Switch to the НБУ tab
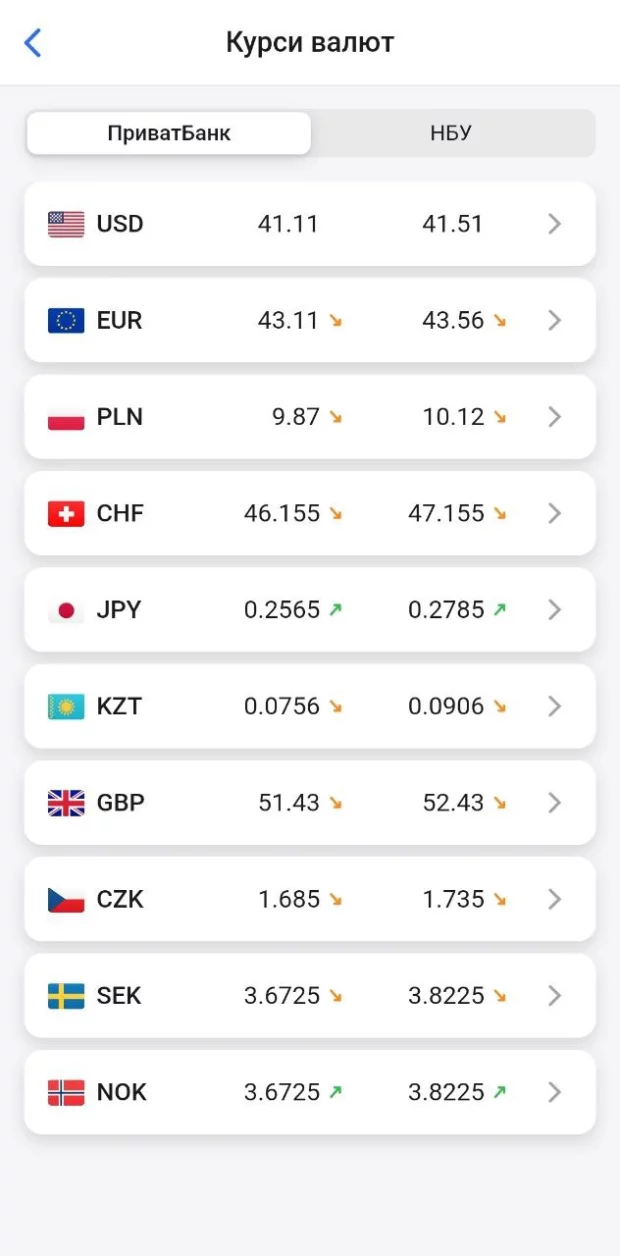Viewport: 620px width, 1256px height. coord(451,133)
